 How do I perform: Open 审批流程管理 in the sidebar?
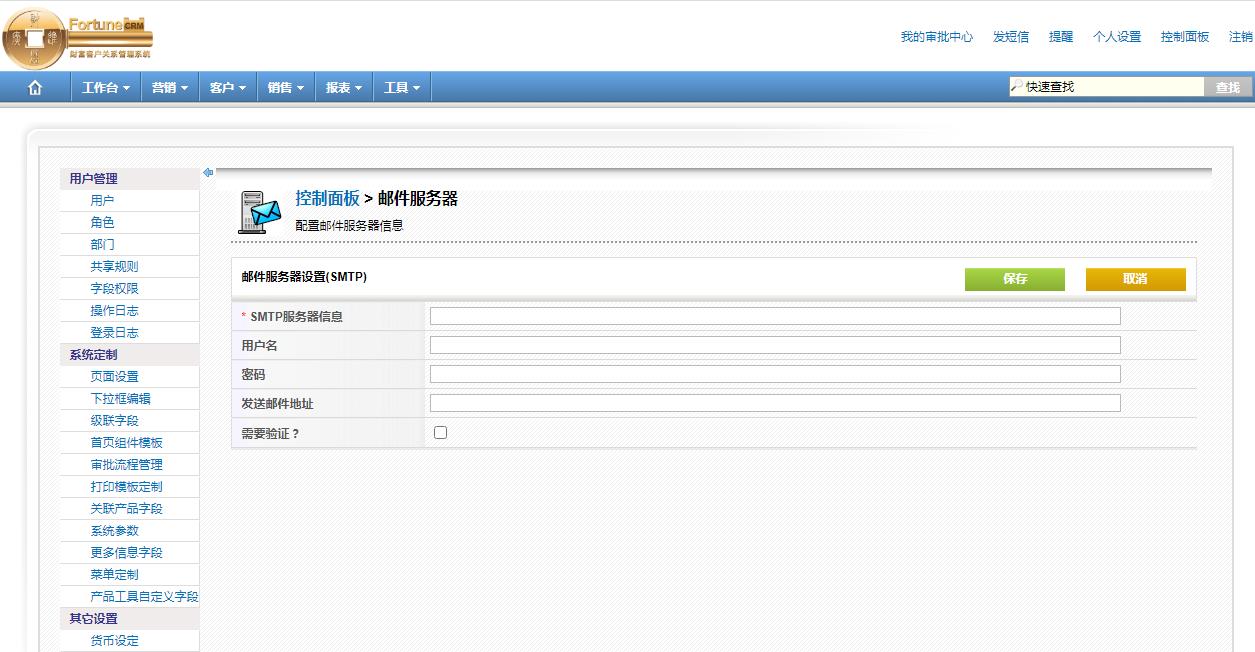tap(126, 465)
